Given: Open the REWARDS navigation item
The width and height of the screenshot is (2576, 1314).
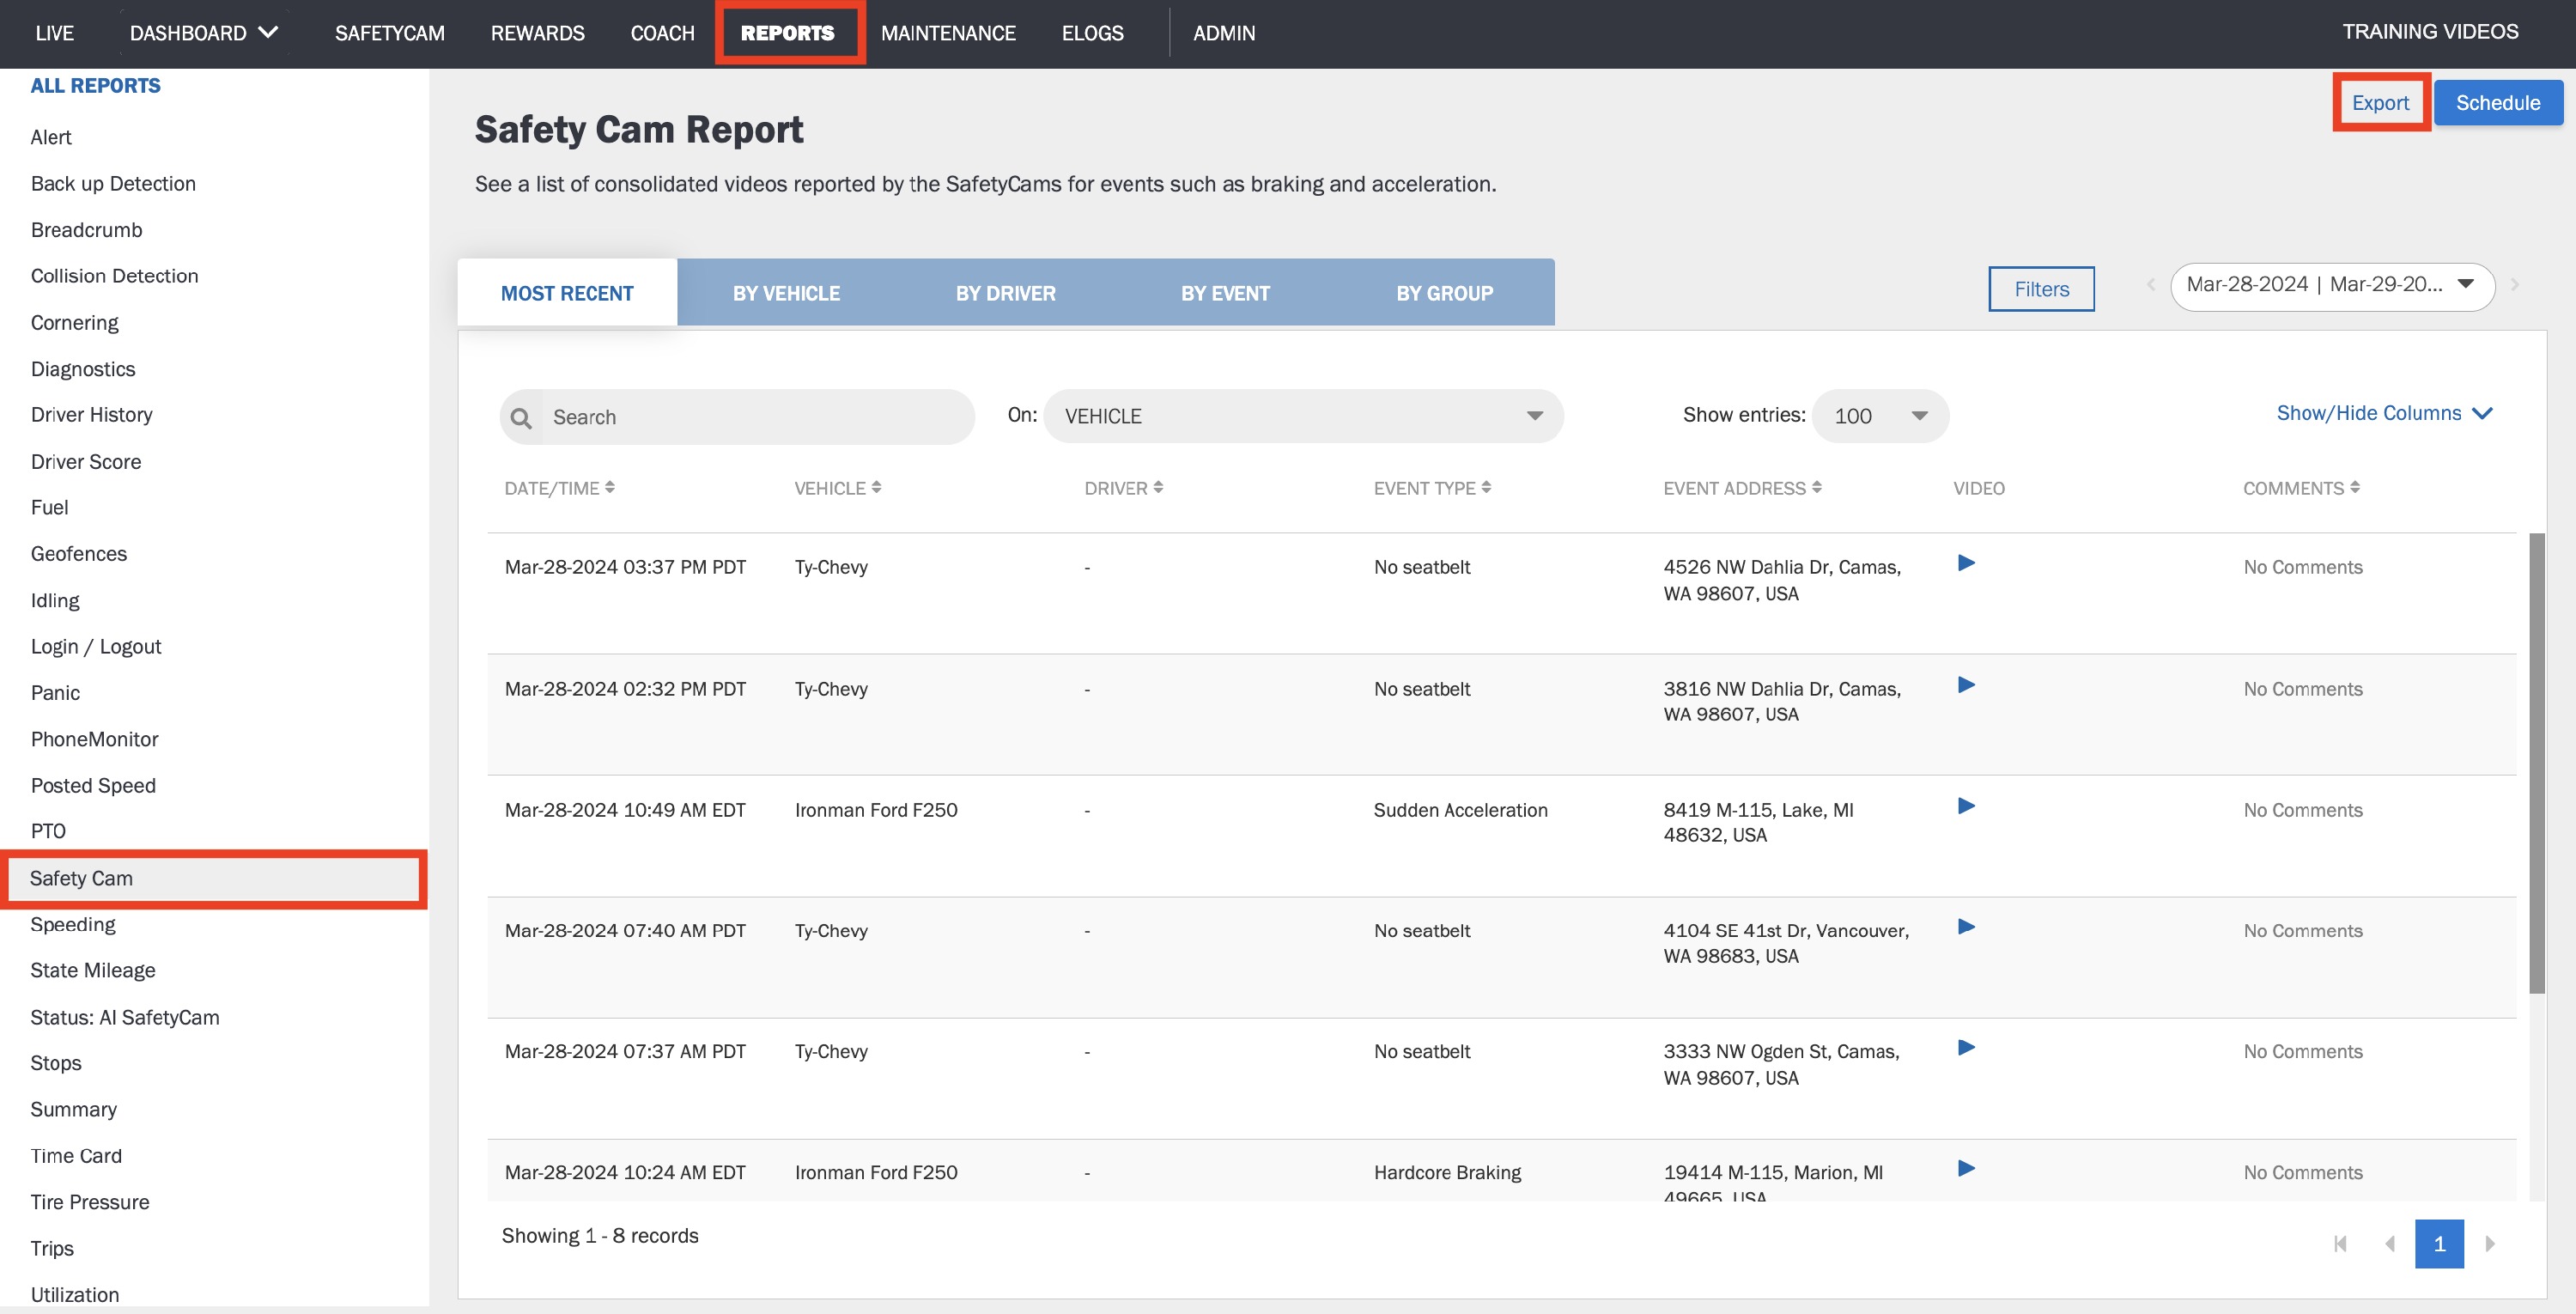Looking at the screenshot, I should (x=538, y=33).
